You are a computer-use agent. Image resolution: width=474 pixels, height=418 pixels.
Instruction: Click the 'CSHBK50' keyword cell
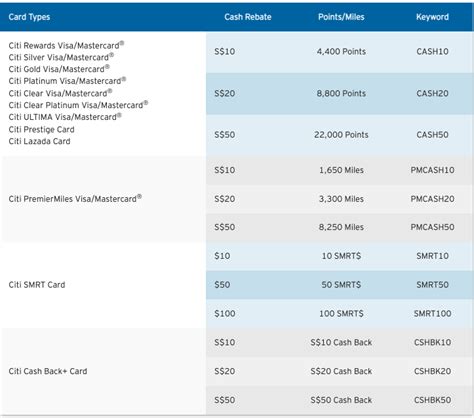pyautogui.click(x=432, y=400)
